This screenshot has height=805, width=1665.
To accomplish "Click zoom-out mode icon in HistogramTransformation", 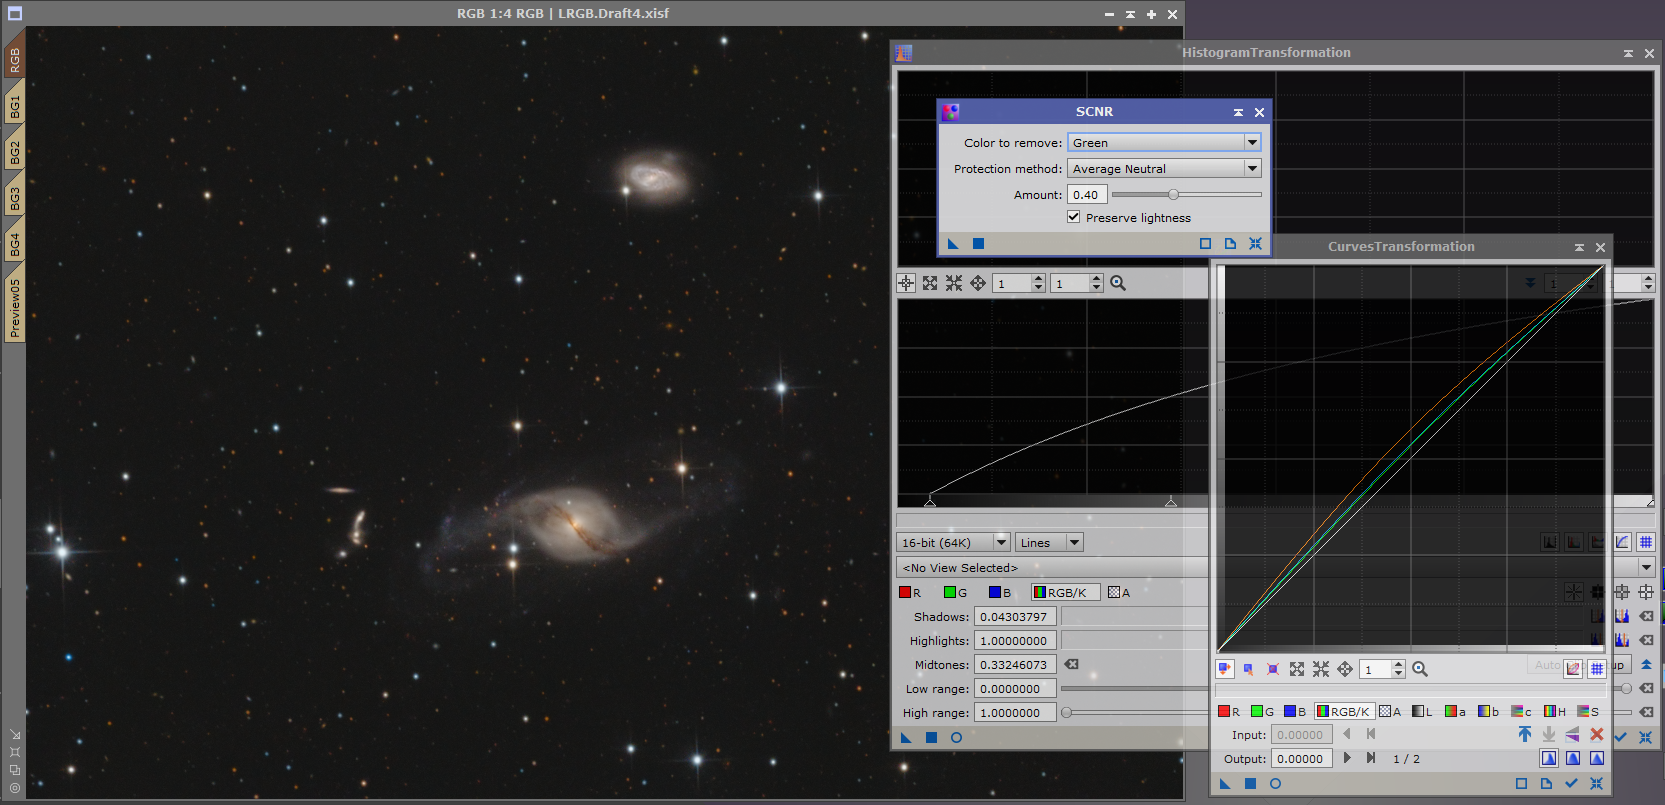I will (x=954, y=283).
